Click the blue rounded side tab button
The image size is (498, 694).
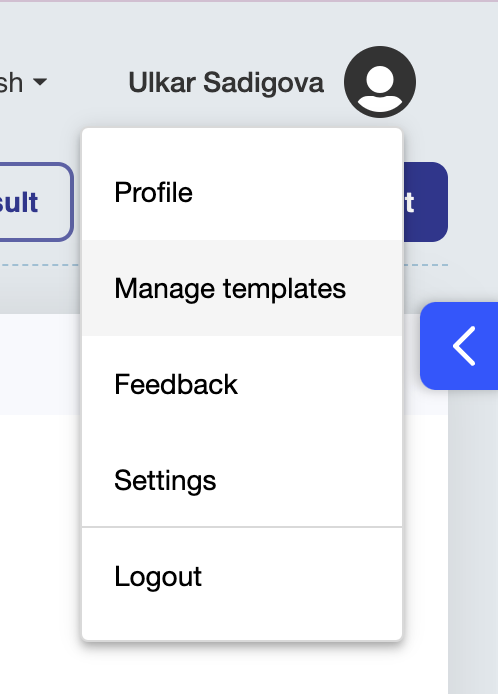(x=459, y=346)
